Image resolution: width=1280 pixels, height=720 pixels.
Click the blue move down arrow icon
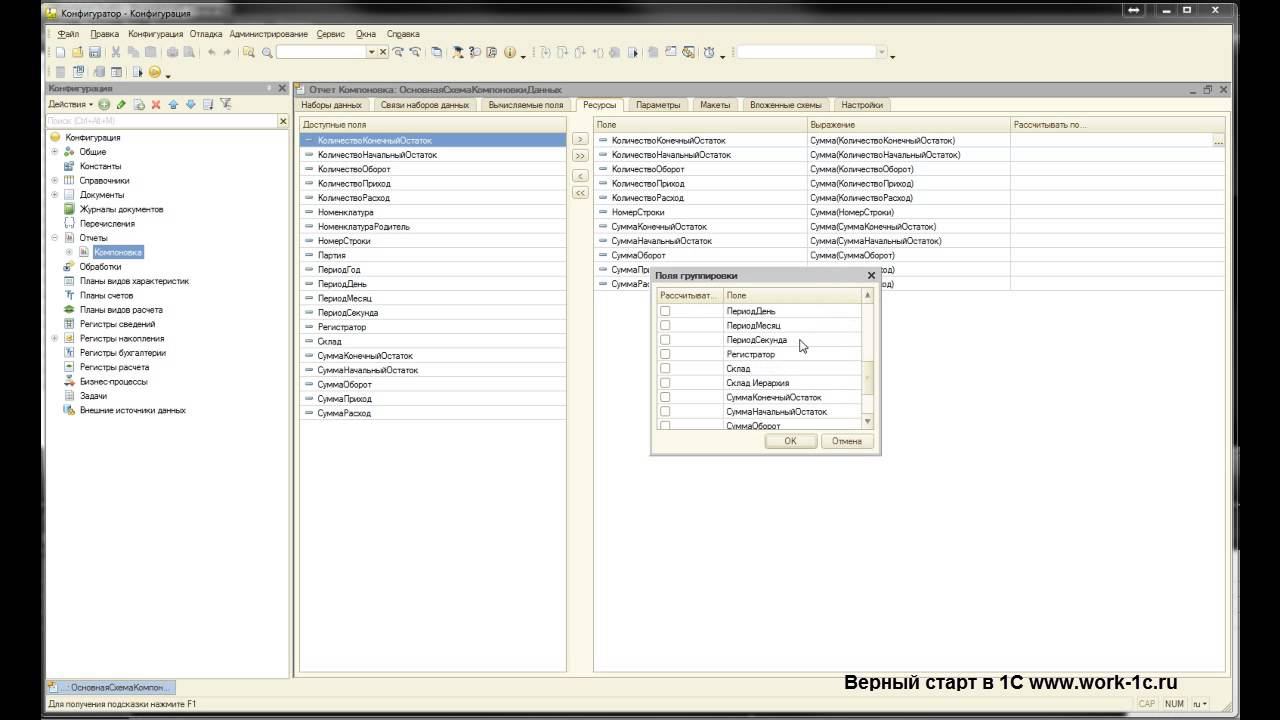[x=190, y=104]
